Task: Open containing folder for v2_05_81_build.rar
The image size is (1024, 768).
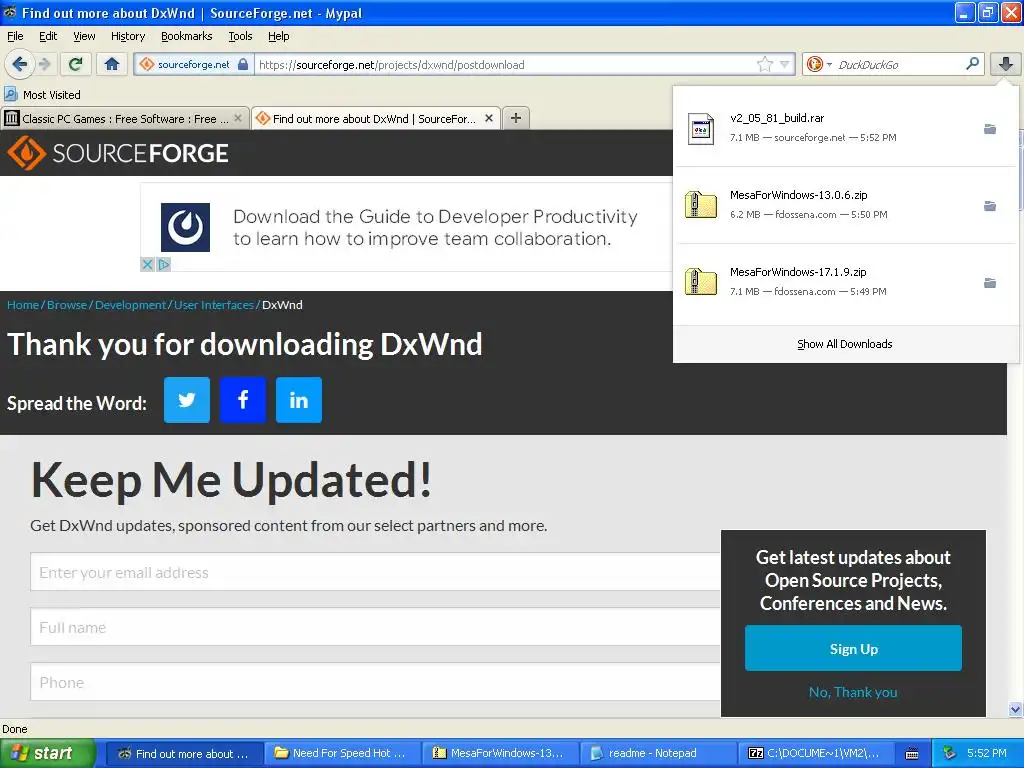Action: pos(990,129)
